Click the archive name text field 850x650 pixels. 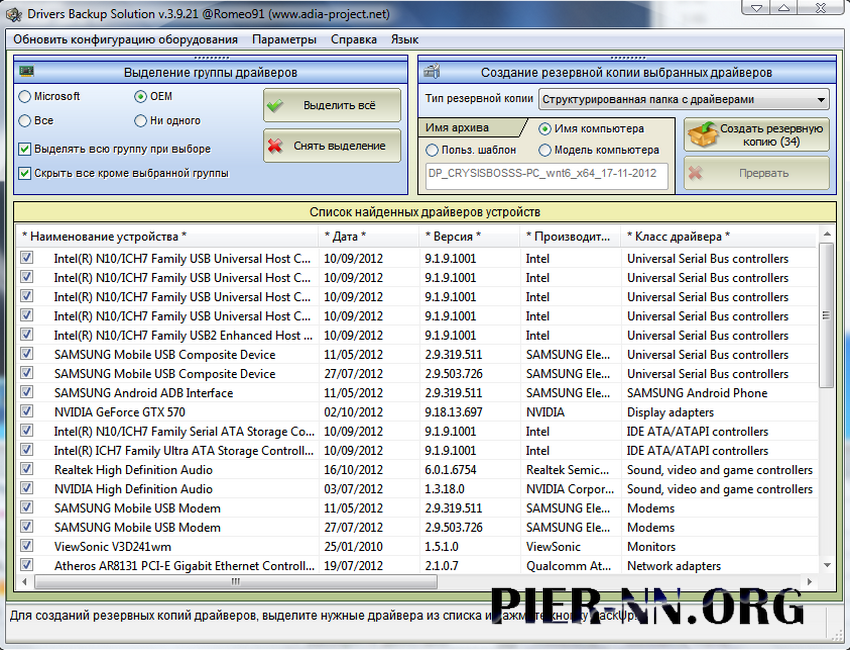click(546, 175)
